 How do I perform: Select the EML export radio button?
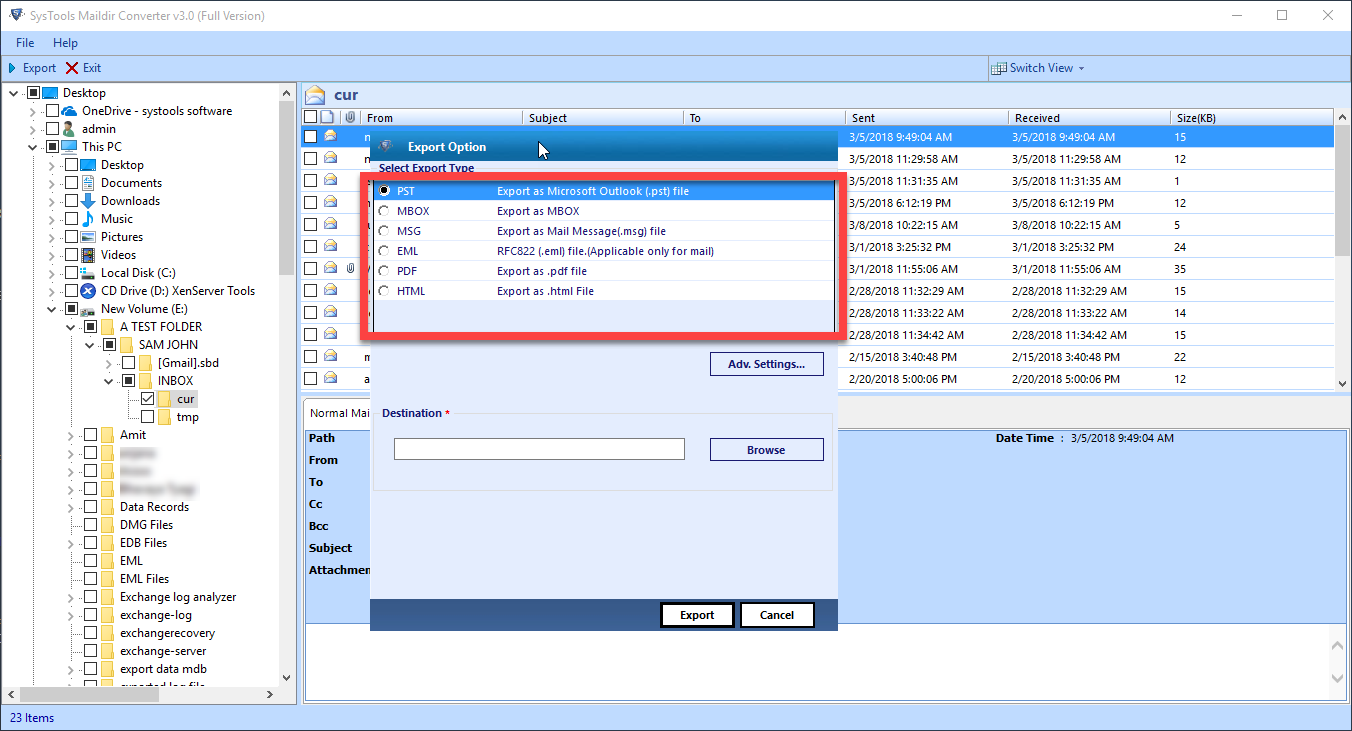384,251
